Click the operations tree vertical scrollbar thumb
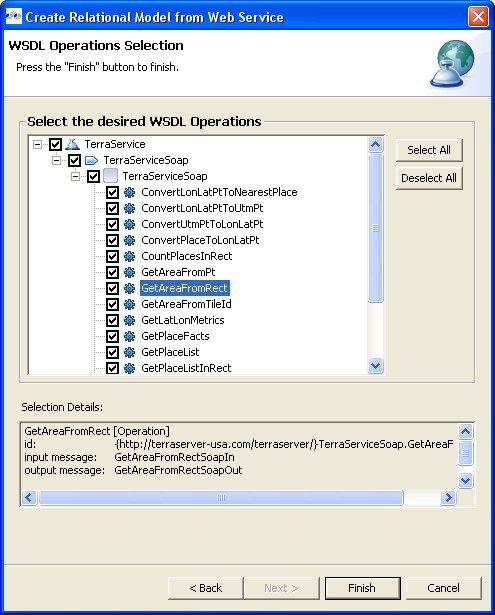The width and height of the screenshot is (495, 615). coord(375,227)
